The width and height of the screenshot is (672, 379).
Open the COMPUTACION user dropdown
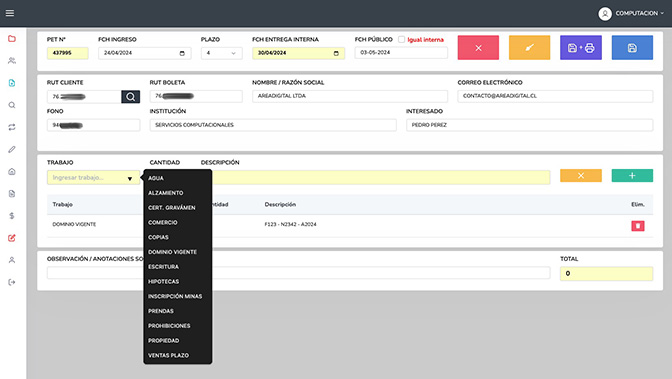(639, 13)
